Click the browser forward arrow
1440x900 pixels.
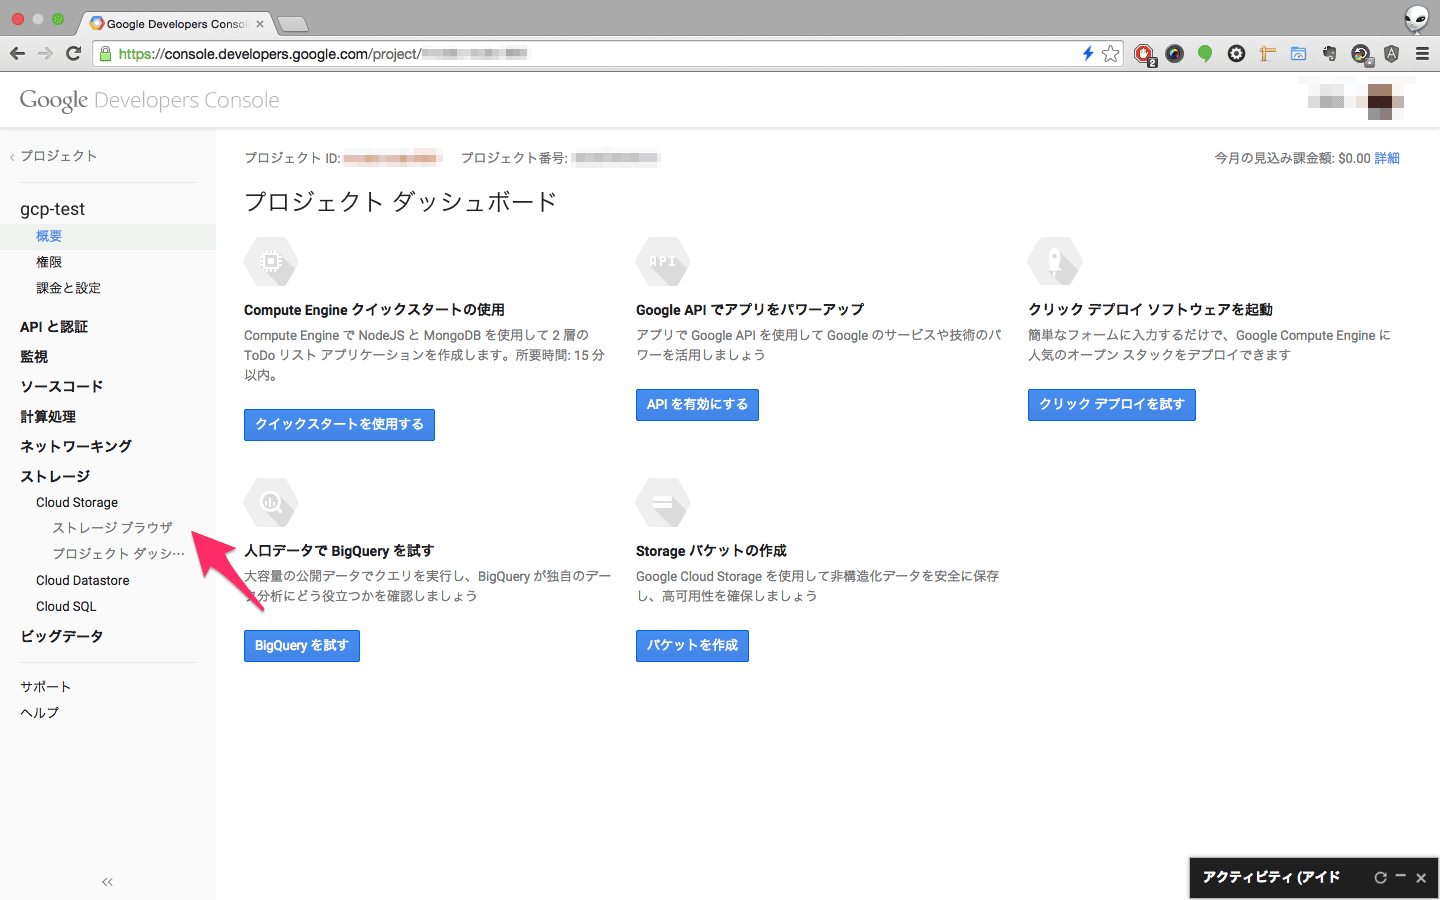(45, 53)
